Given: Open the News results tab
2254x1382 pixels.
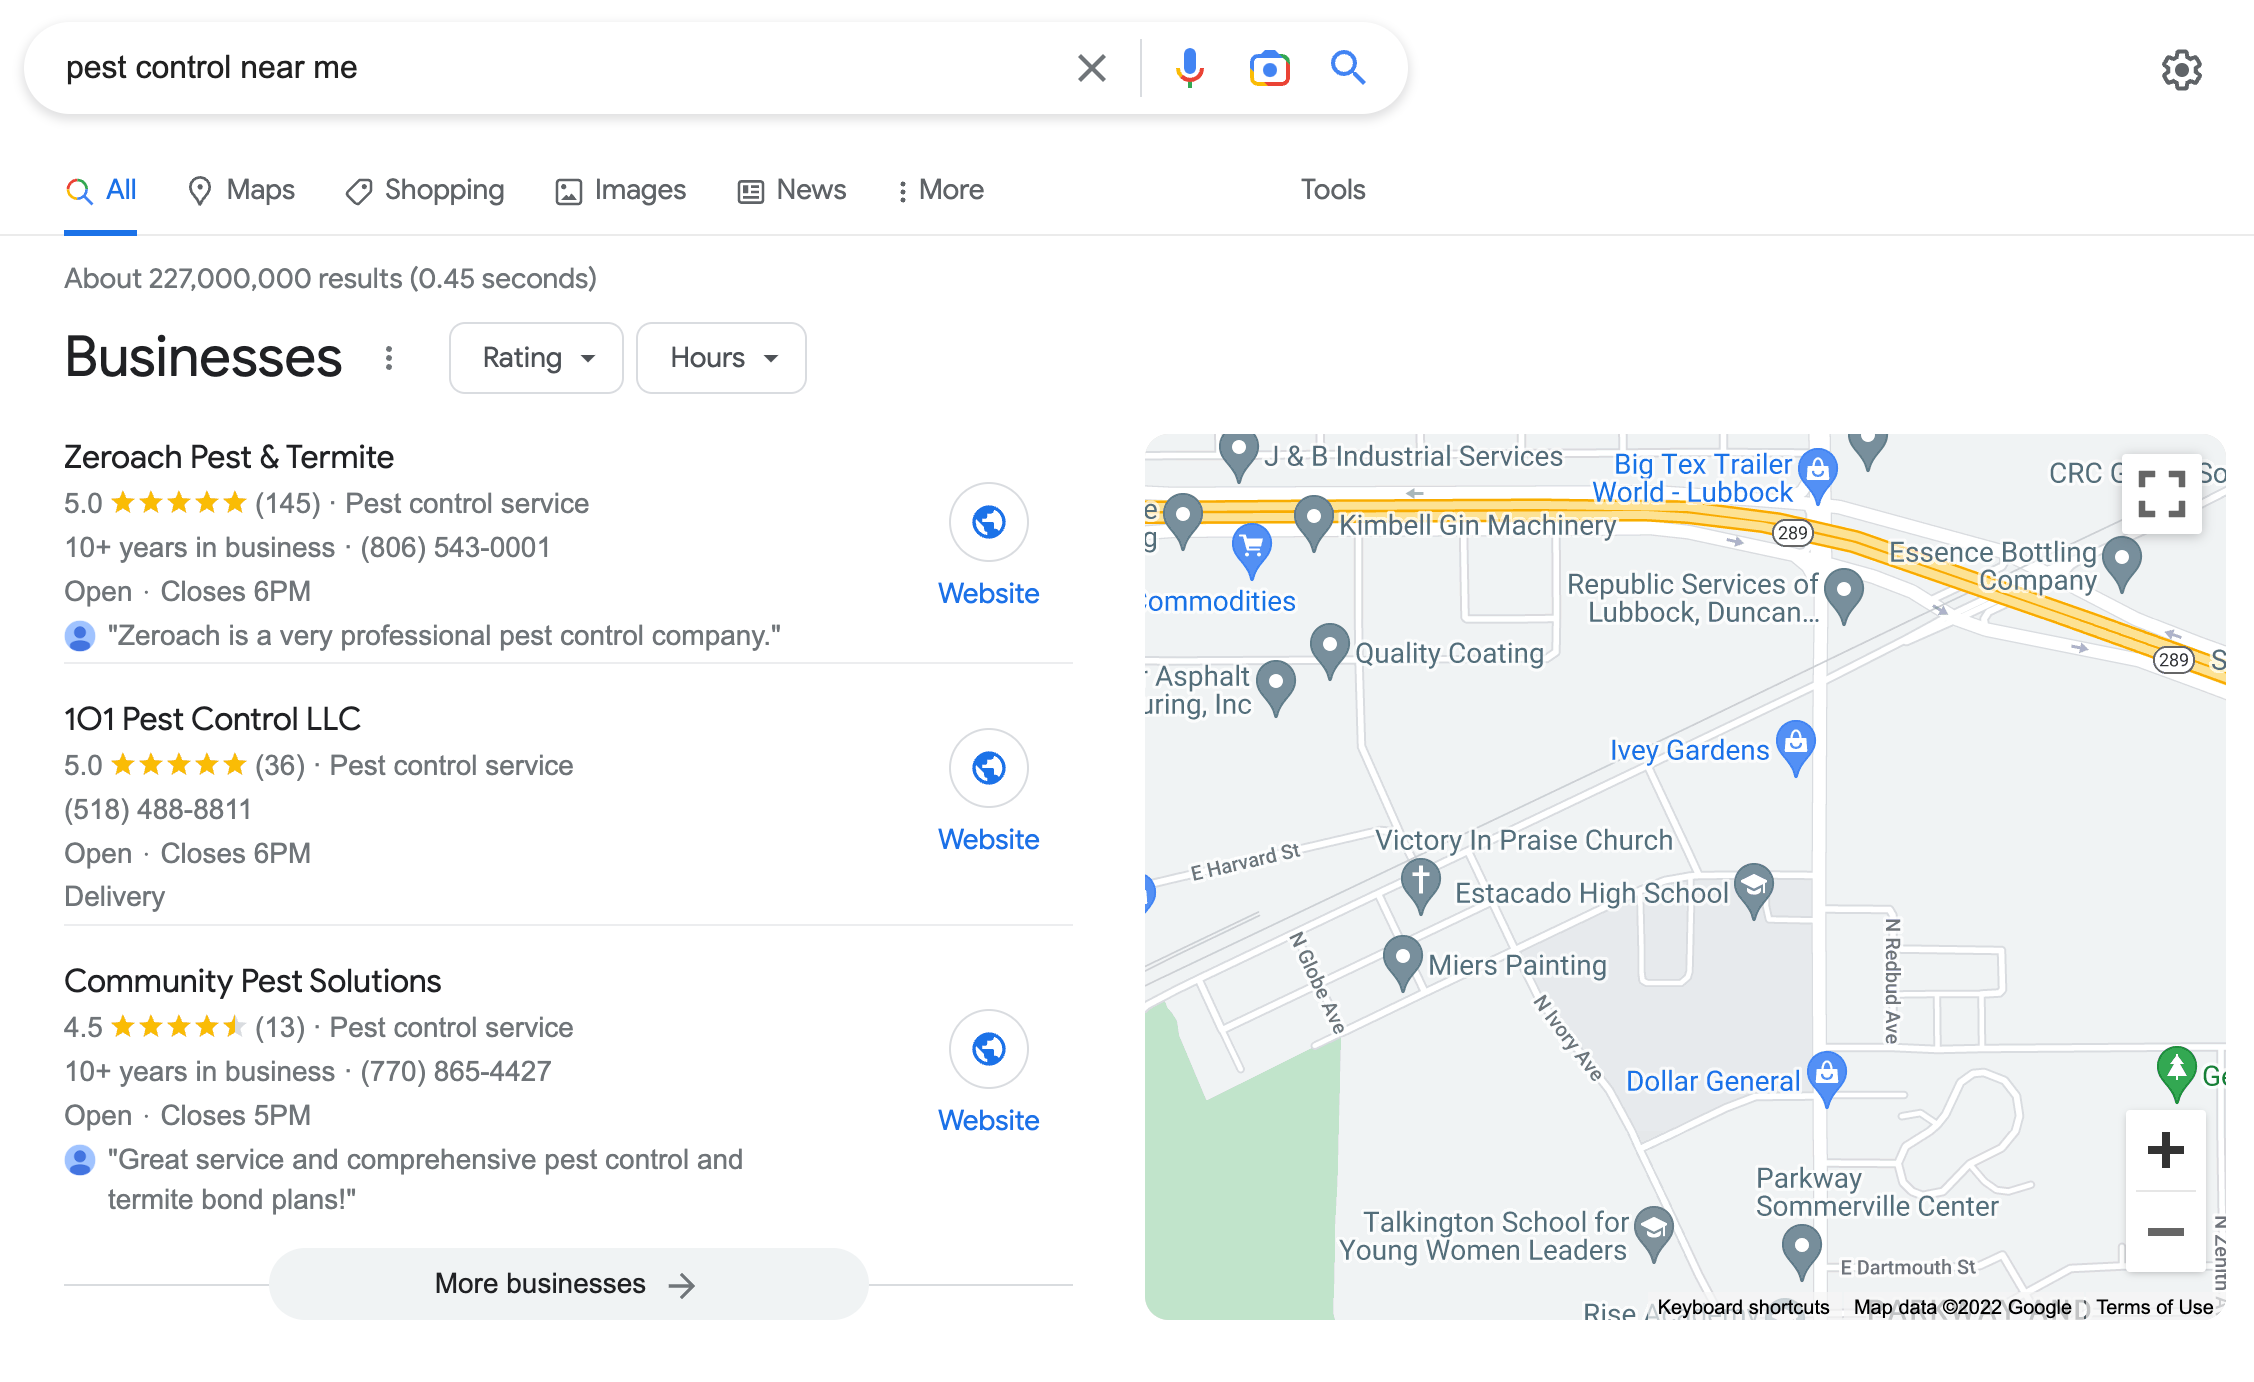Looking at the screenshot, I should tap(791, 190).
